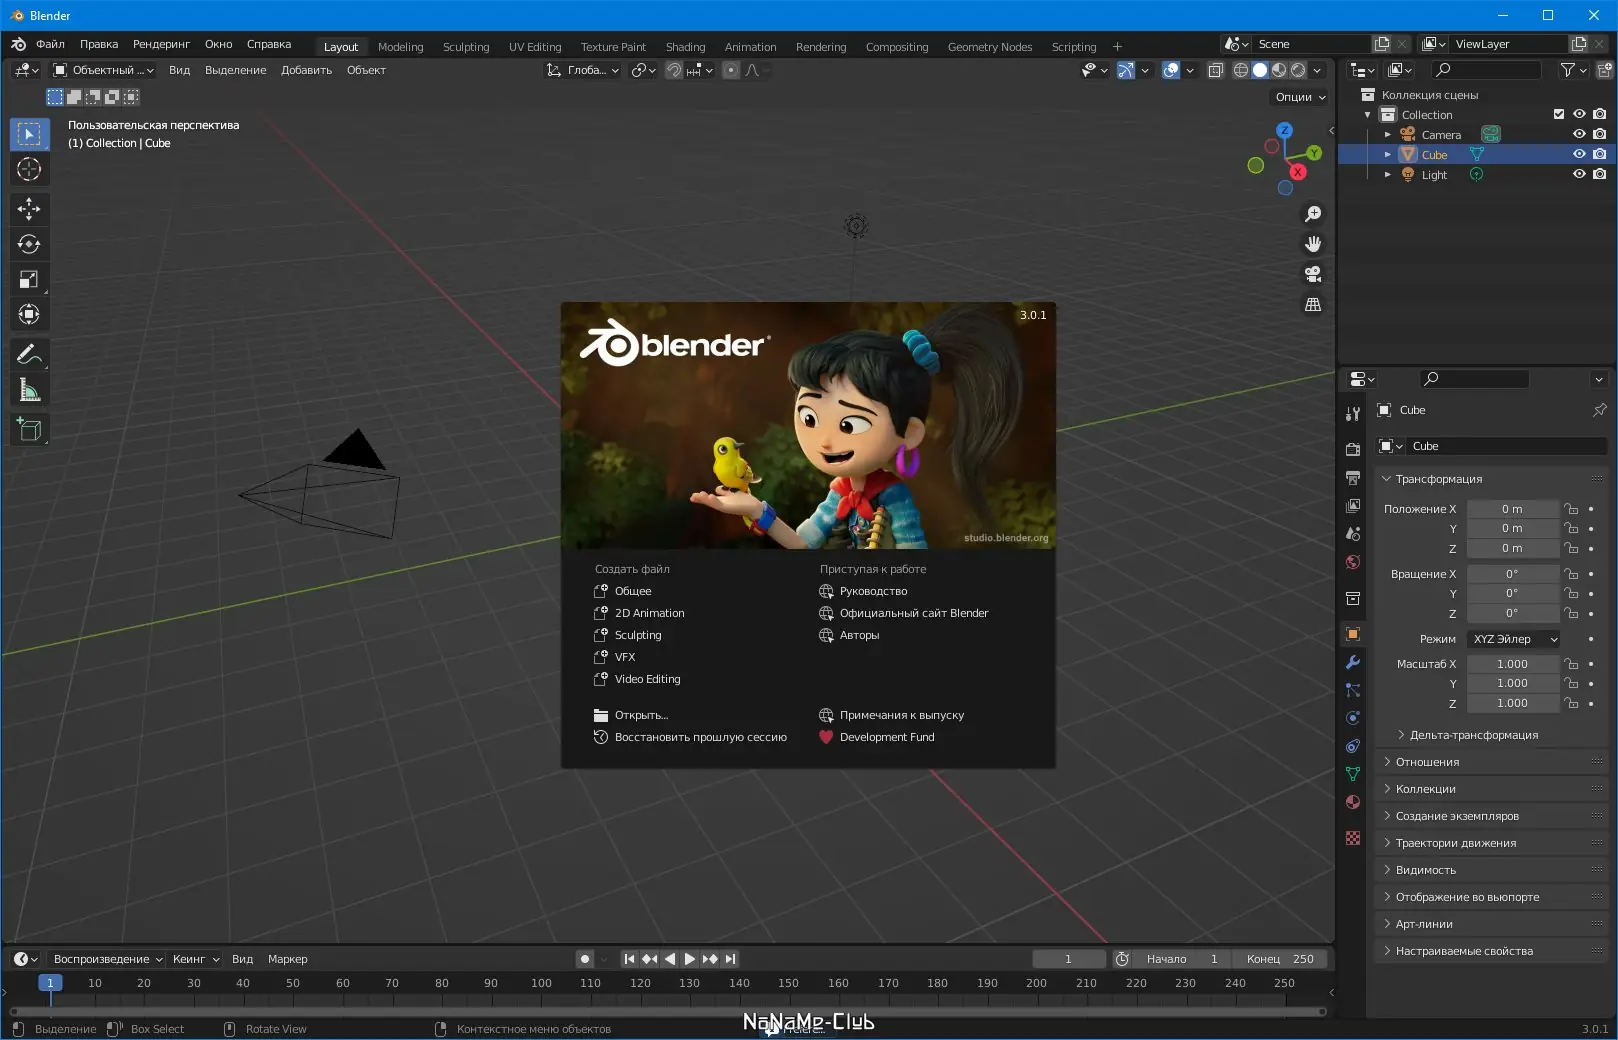Click the Scale X value field
The width and height of the screenshot is (1618, 1040).
[x=1511, y=664]
